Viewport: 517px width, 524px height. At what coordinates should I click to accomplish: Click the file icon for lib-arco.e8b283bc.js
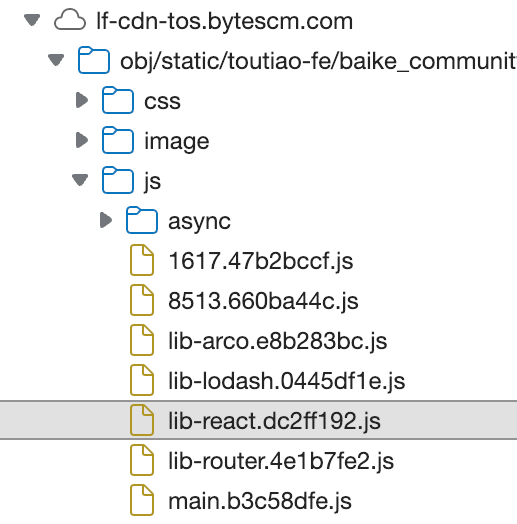coord(142,340)
